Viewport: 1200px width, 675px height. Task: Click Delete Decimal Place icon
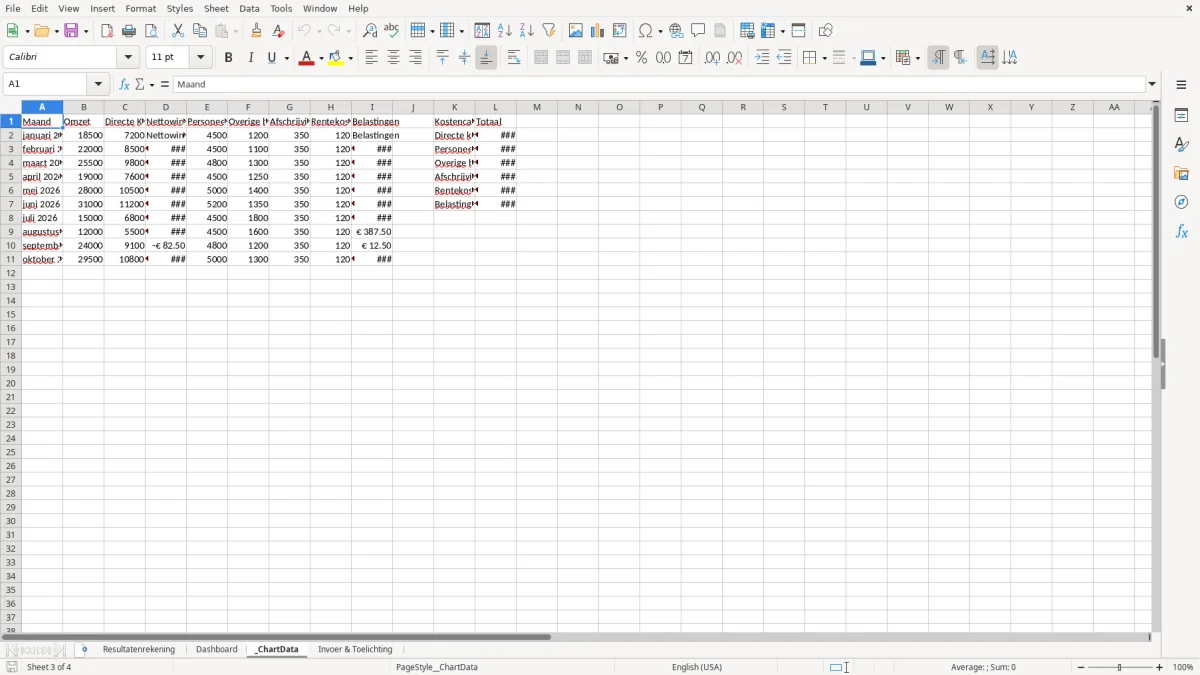735,58
